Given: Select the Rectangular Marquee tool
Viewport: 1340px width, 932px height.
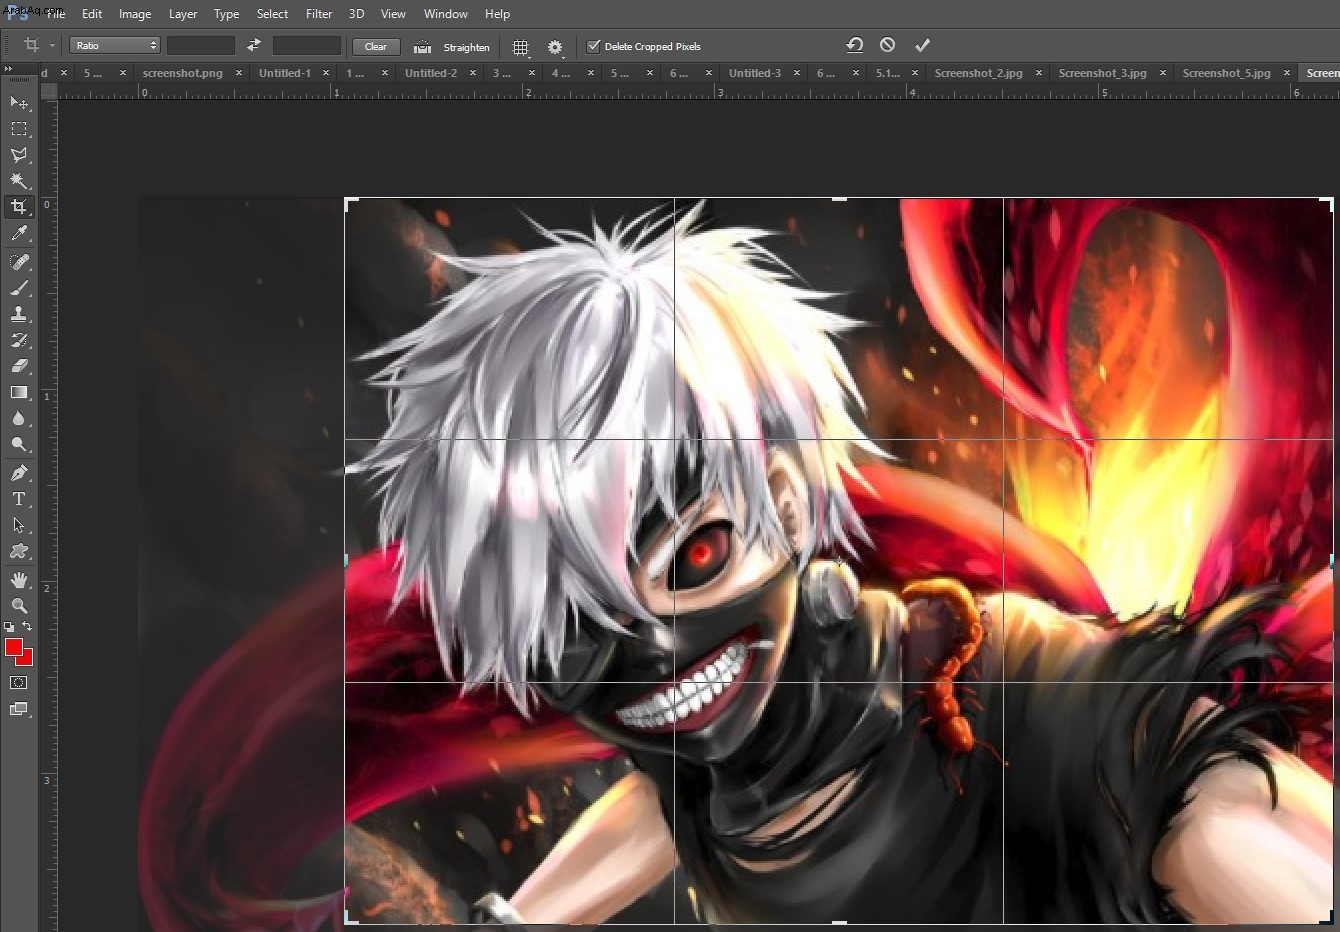Looking at the screenshot, I should point(19,129).
